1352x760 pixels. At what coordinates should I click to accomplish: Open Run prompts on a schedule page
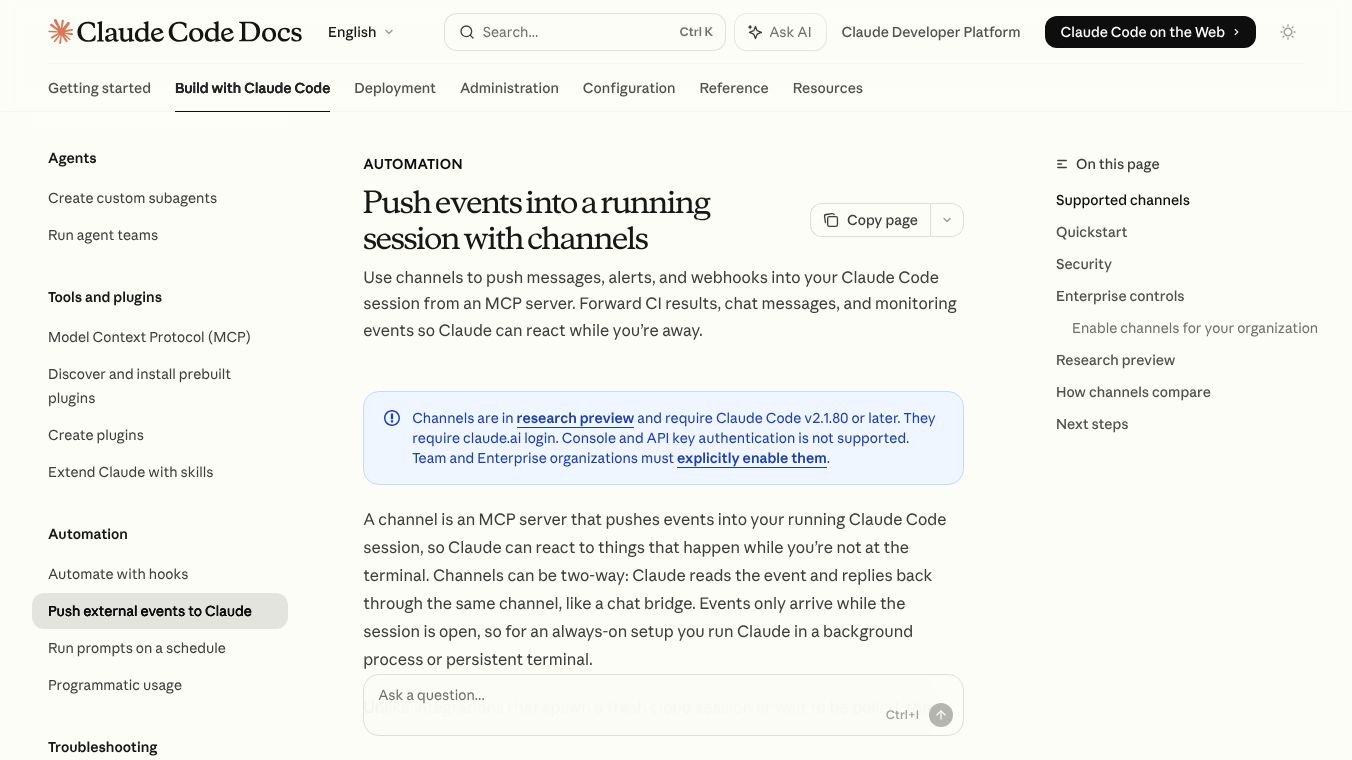pyautogui.click(x=137, y=648)
